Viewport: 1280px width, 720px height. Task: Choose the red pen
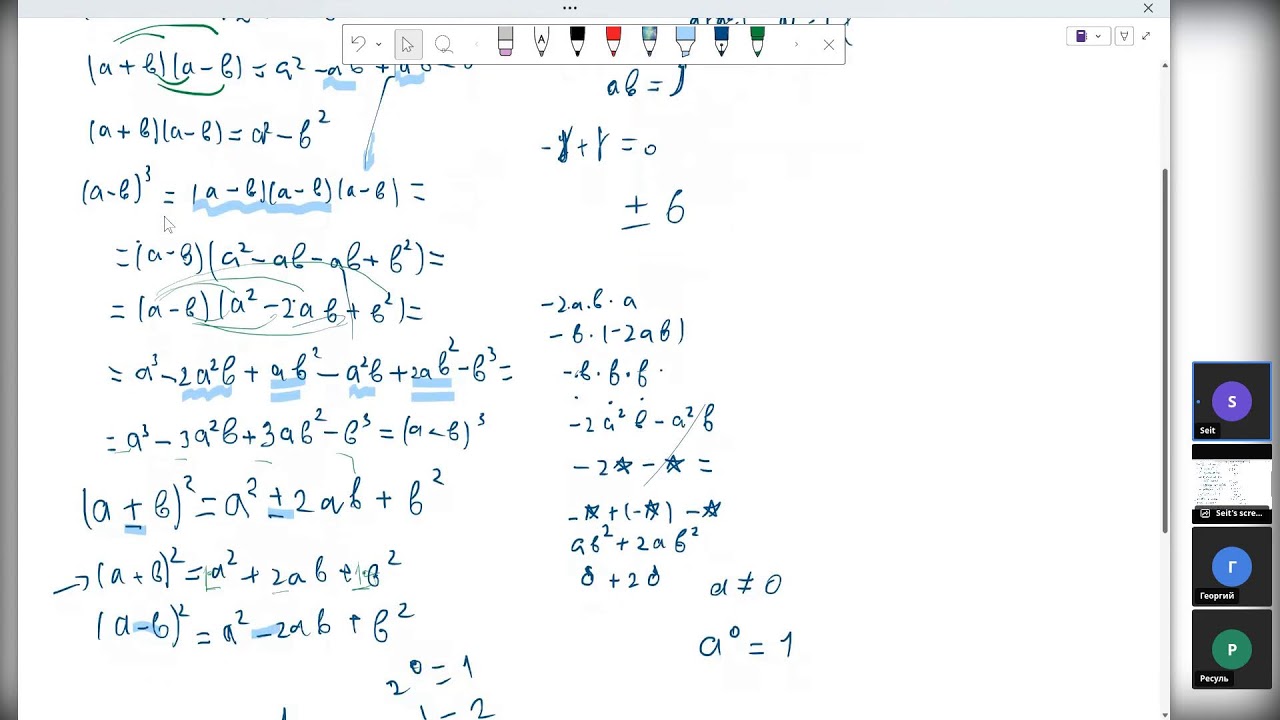pyautogui.click(x=613, y=42)
